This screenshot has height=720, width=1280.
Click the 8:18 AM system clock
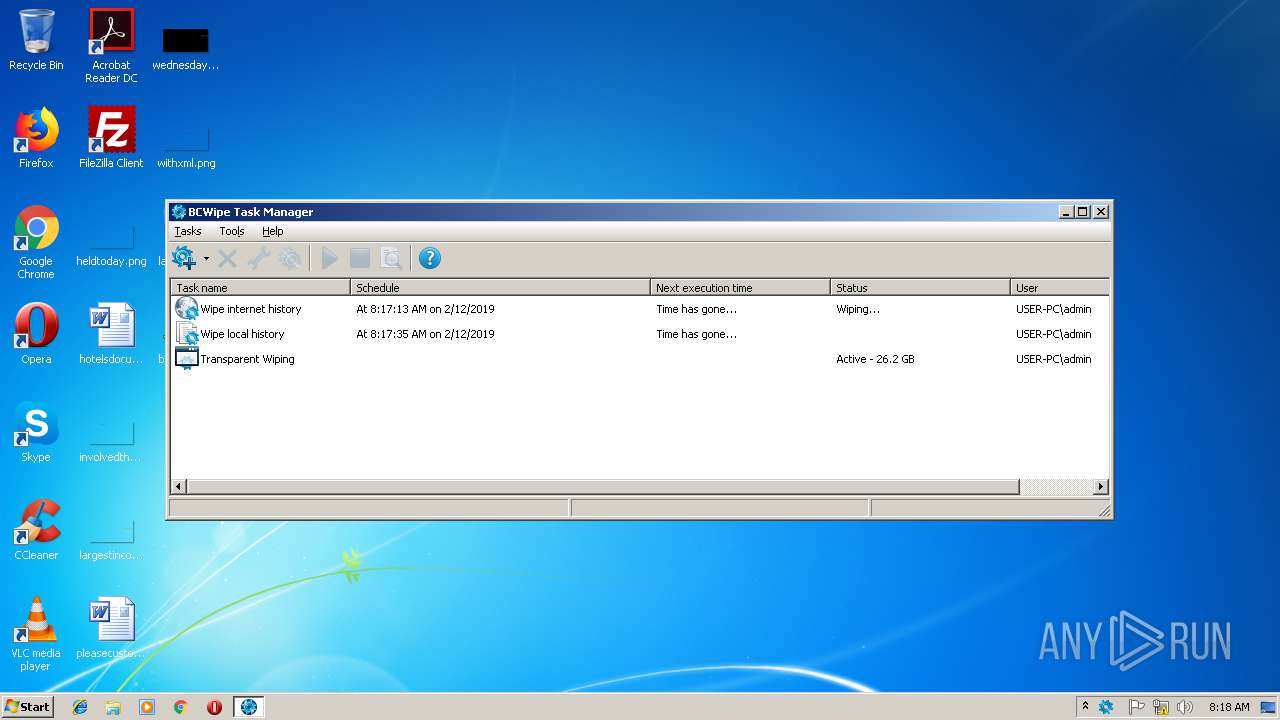coord(1229,707)
